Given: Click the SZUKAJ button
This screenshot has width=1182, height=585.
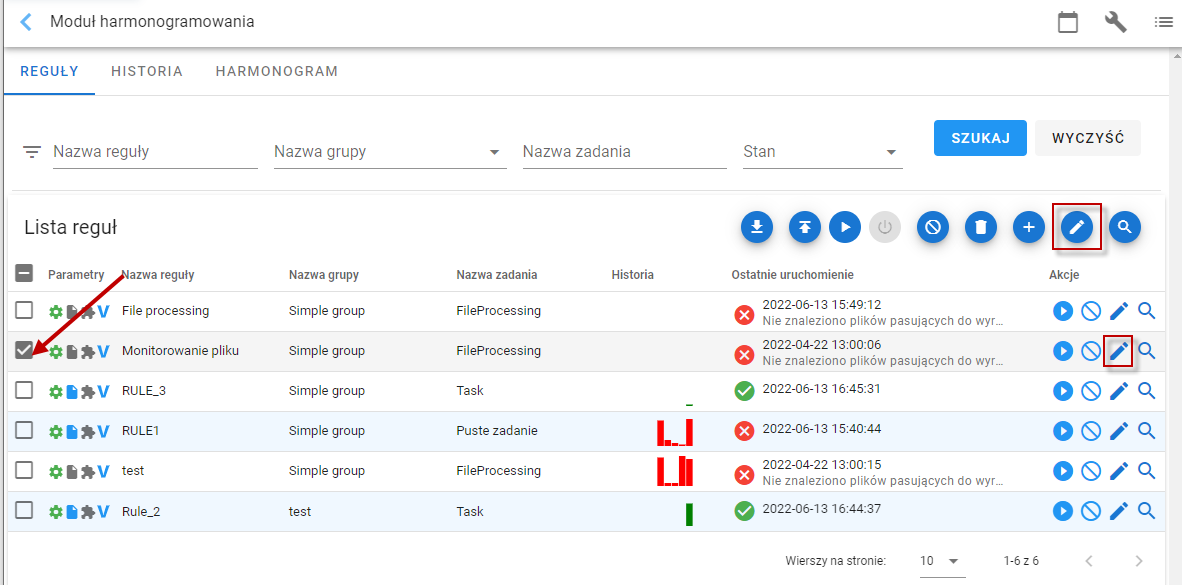Looking at the screenshot, I should click(980, 138).
